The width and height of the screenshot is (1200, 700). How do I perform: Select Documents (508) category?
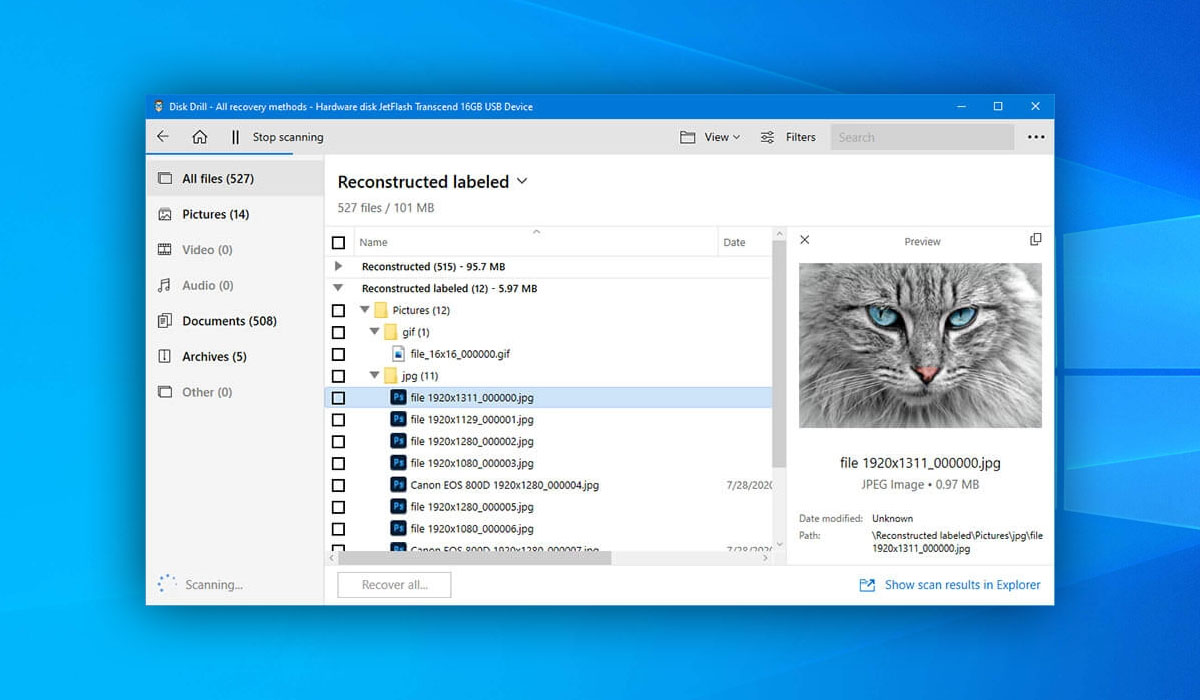235,321
